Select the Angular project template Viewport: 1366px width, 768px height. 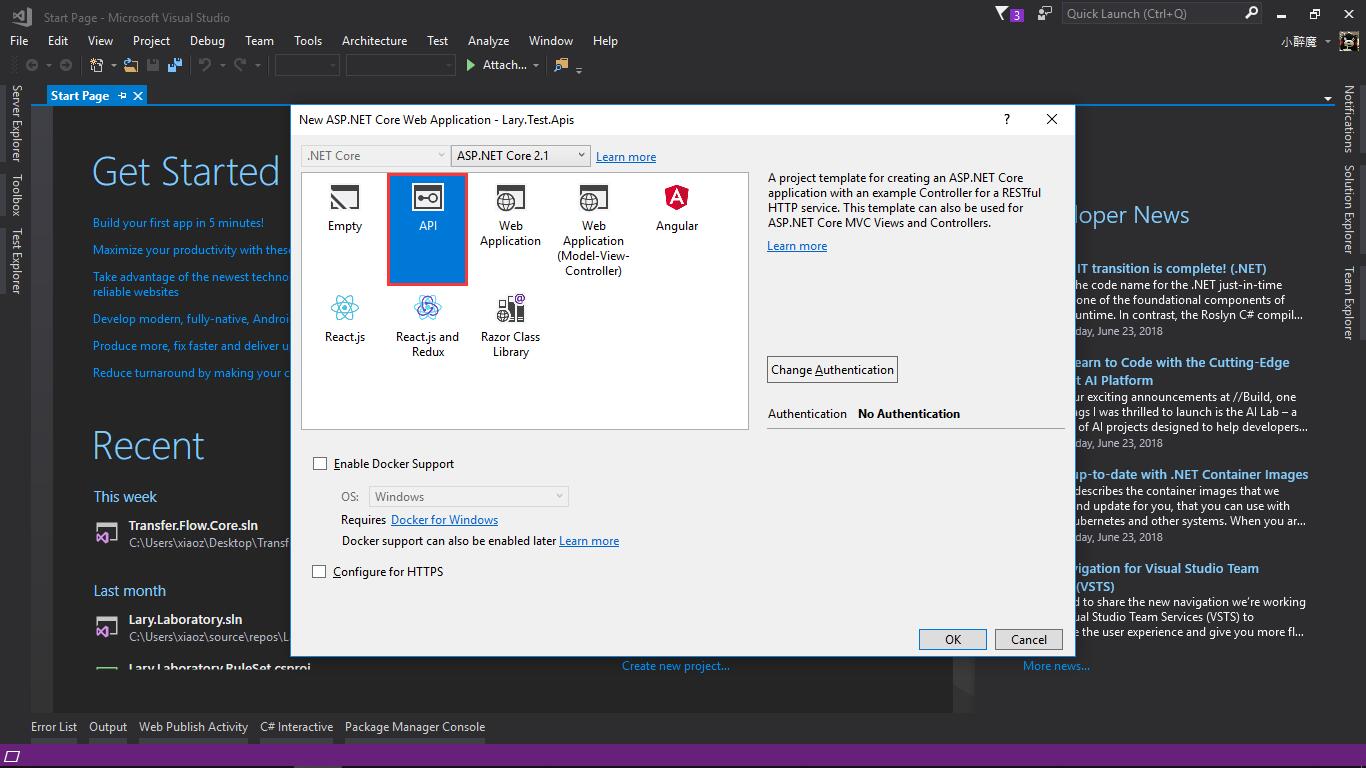pyautogui.click(x=677, y=210)
